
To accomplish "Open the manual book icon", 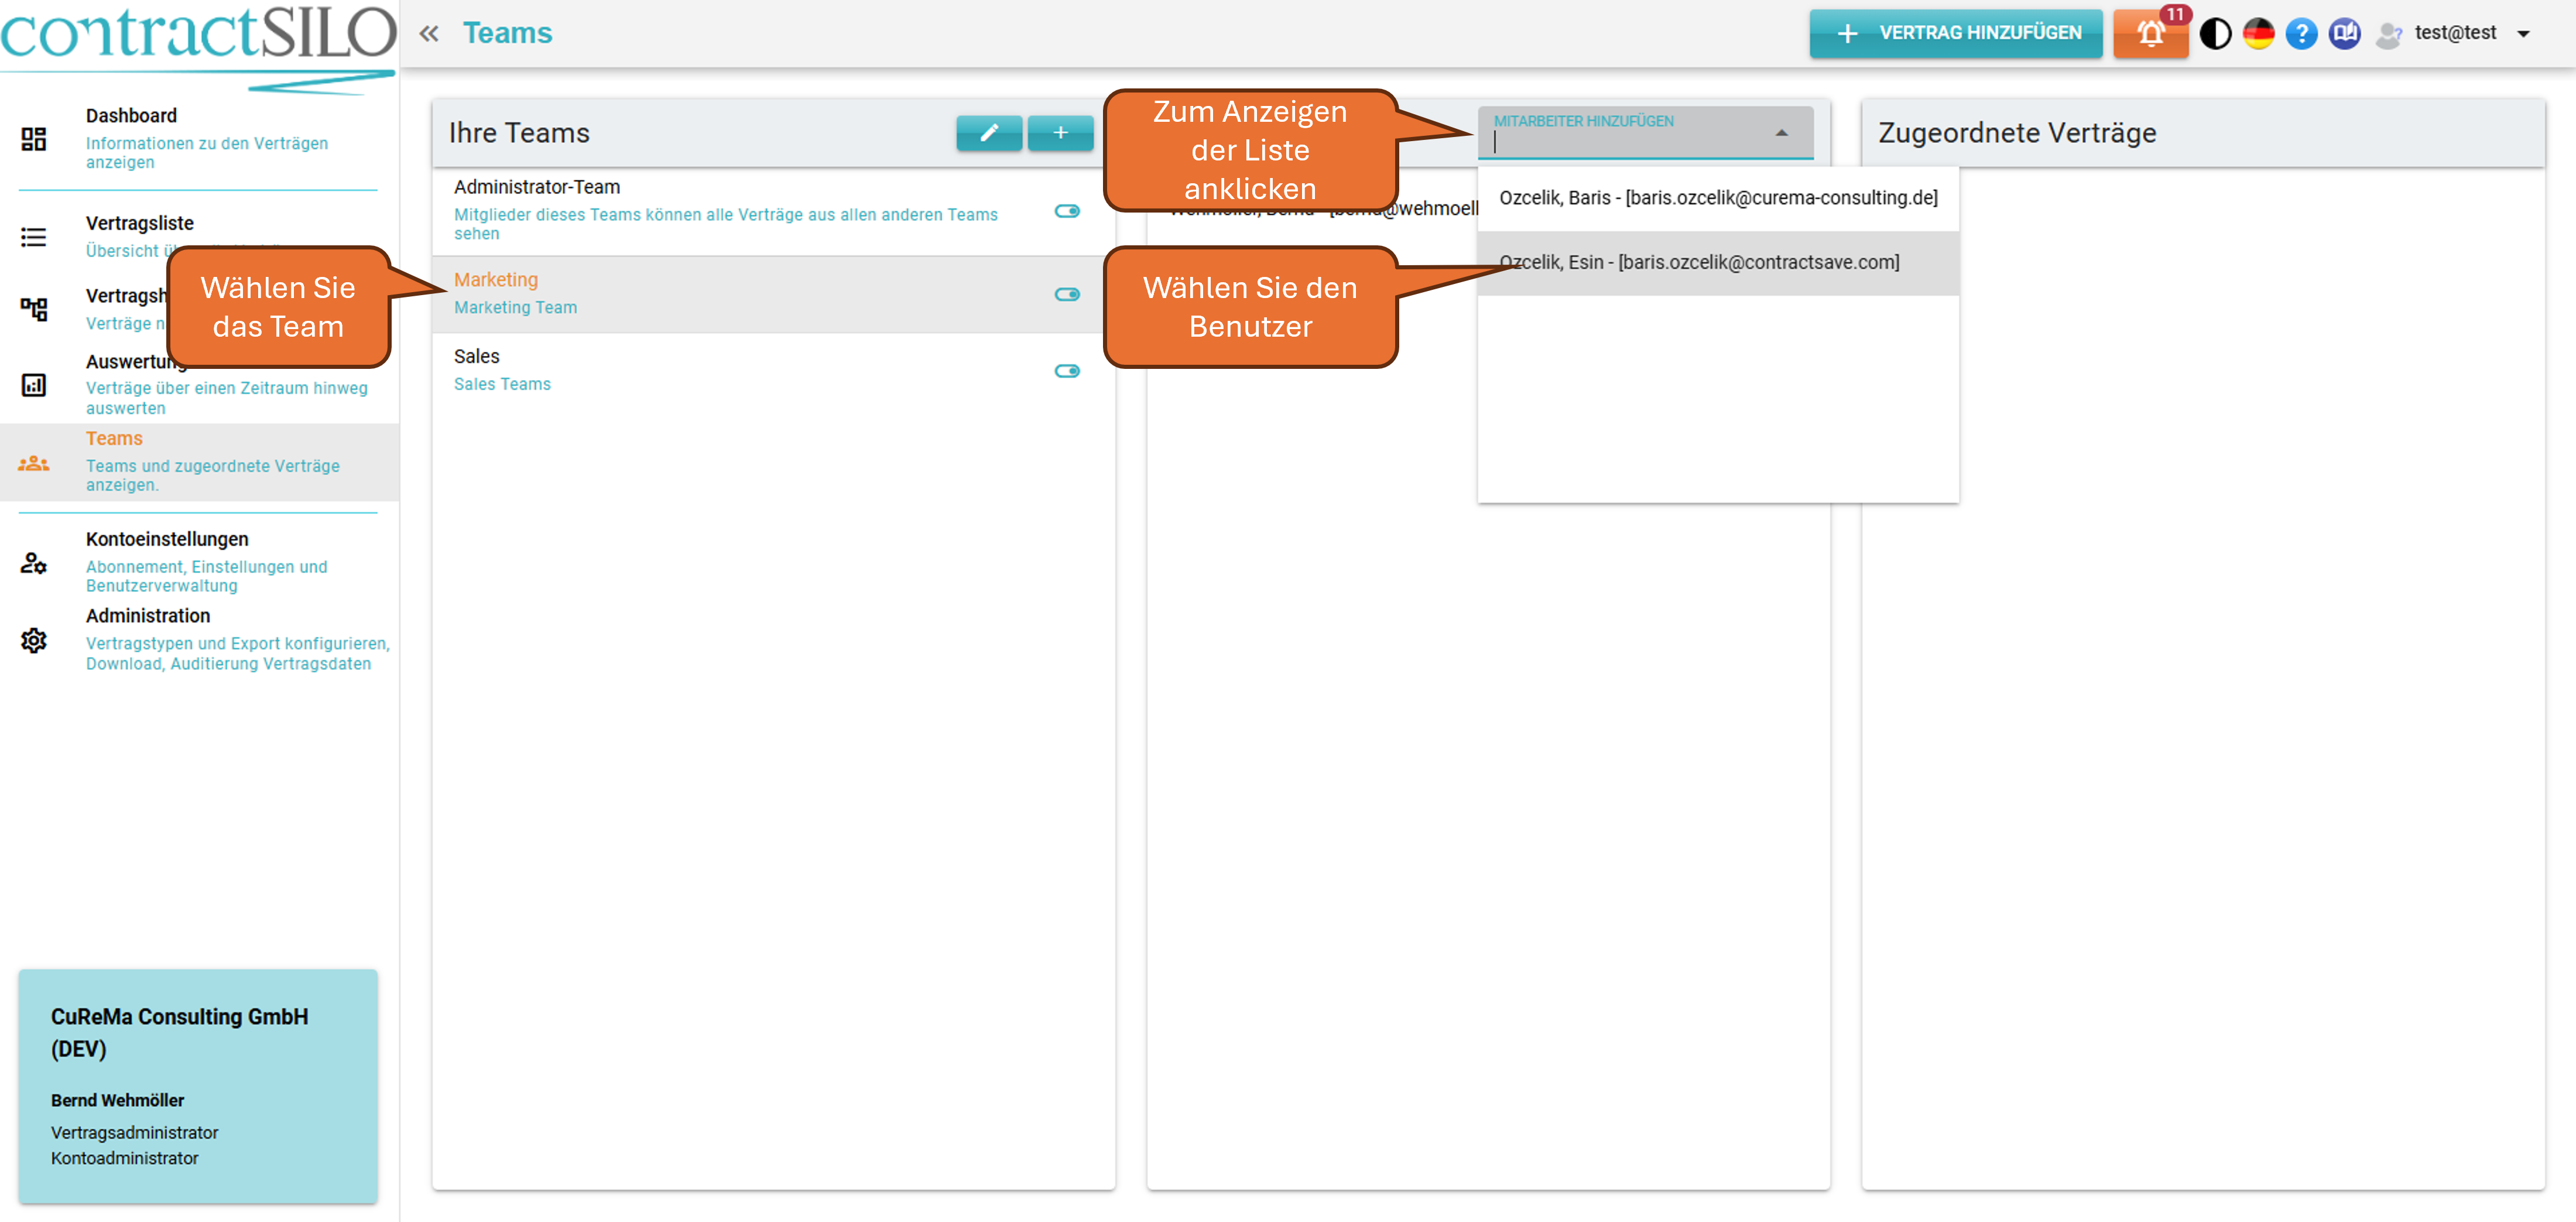I will (x=2344, y=34).
